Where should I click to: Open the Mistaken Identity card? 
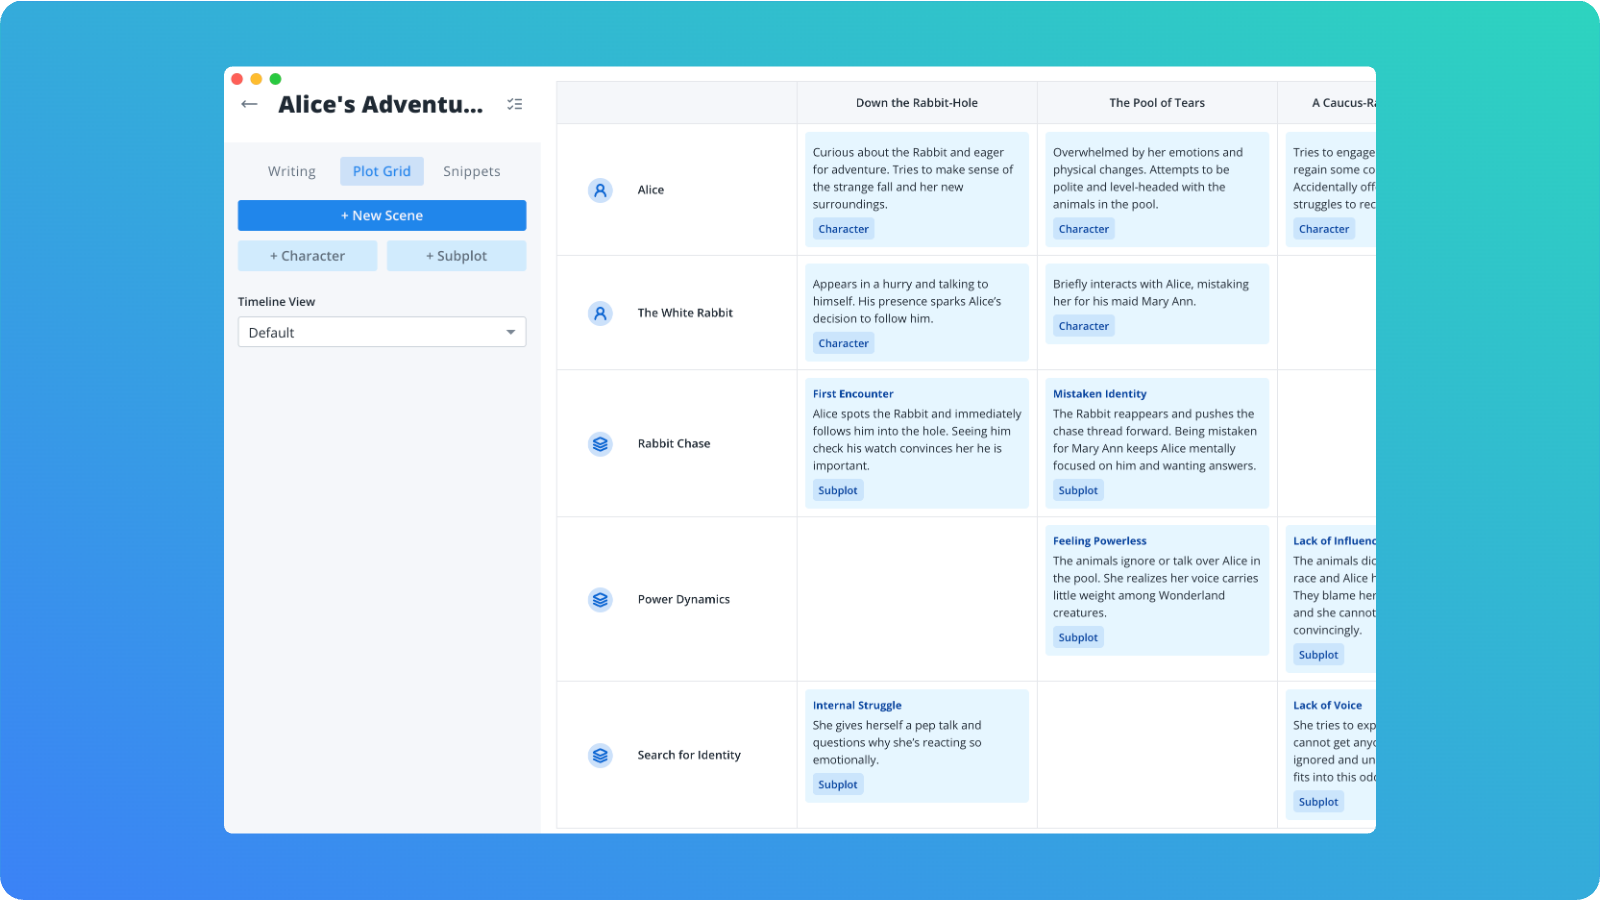pos(1156,442)
